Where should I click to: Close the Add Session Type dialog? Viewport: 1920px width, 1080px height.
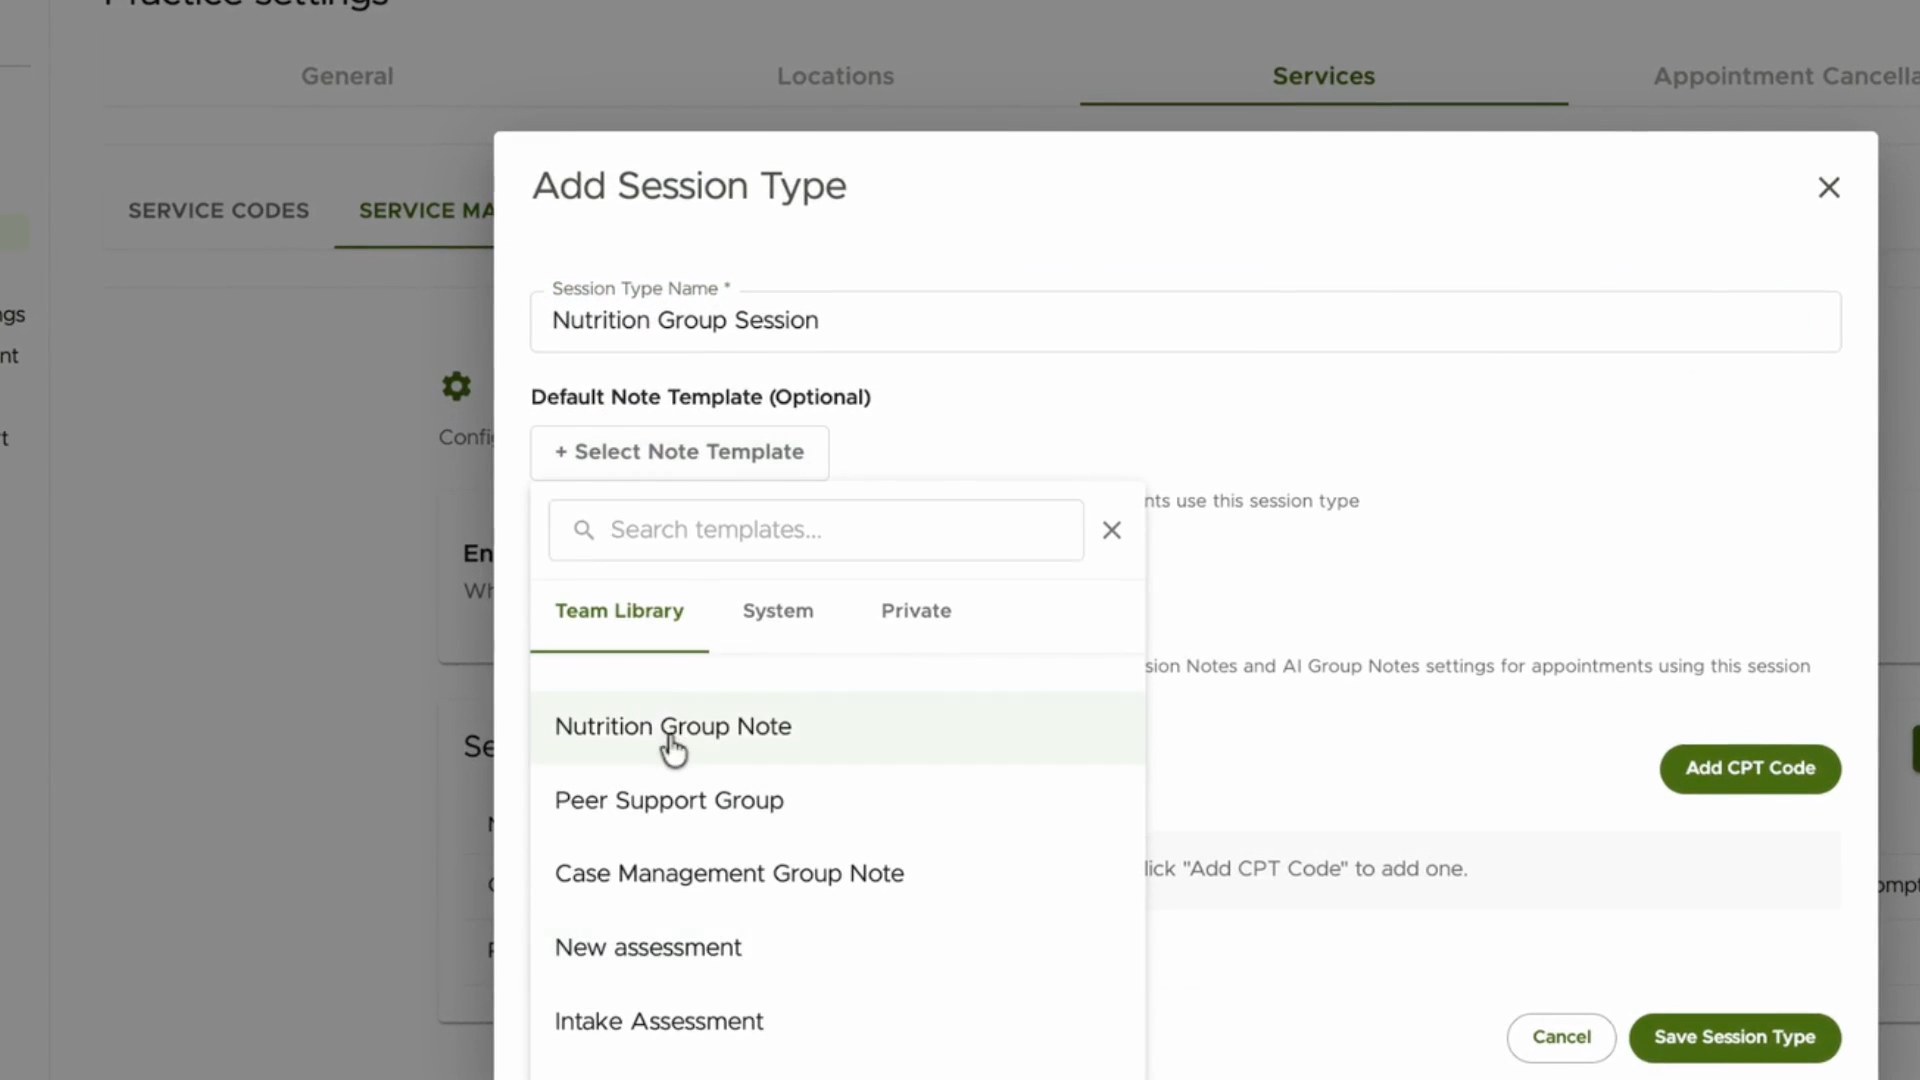[1828, 187]
